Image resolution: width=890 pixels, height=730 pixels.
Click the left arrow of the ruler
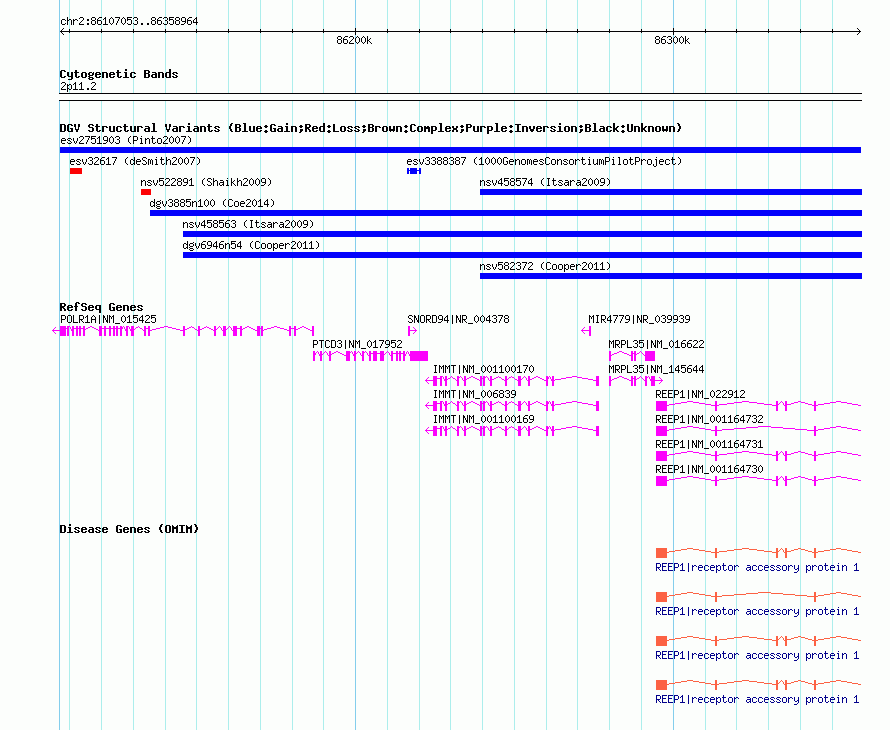coord(62,32)
